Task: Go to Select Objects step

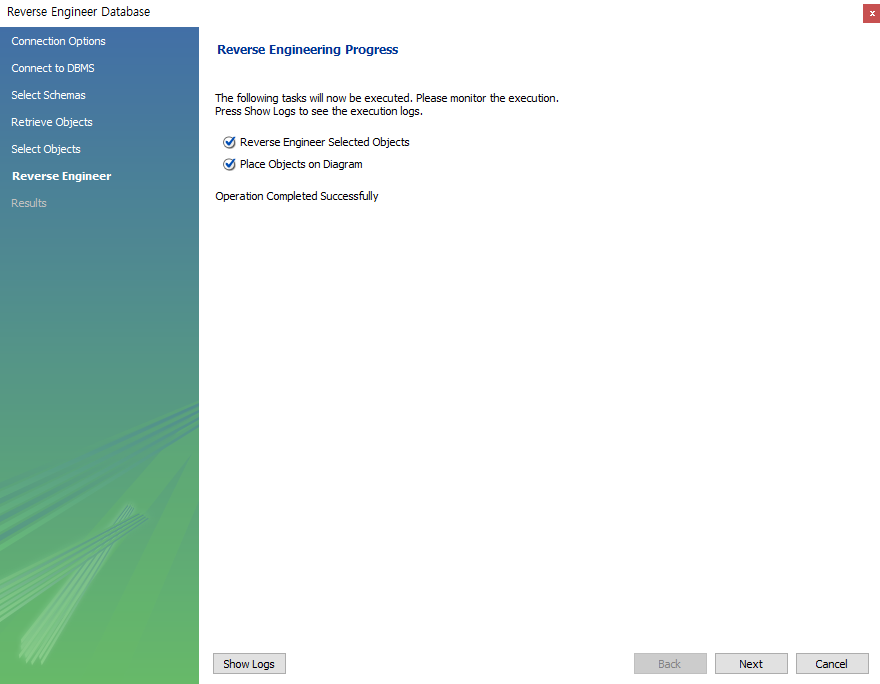Action: [46, 149]
